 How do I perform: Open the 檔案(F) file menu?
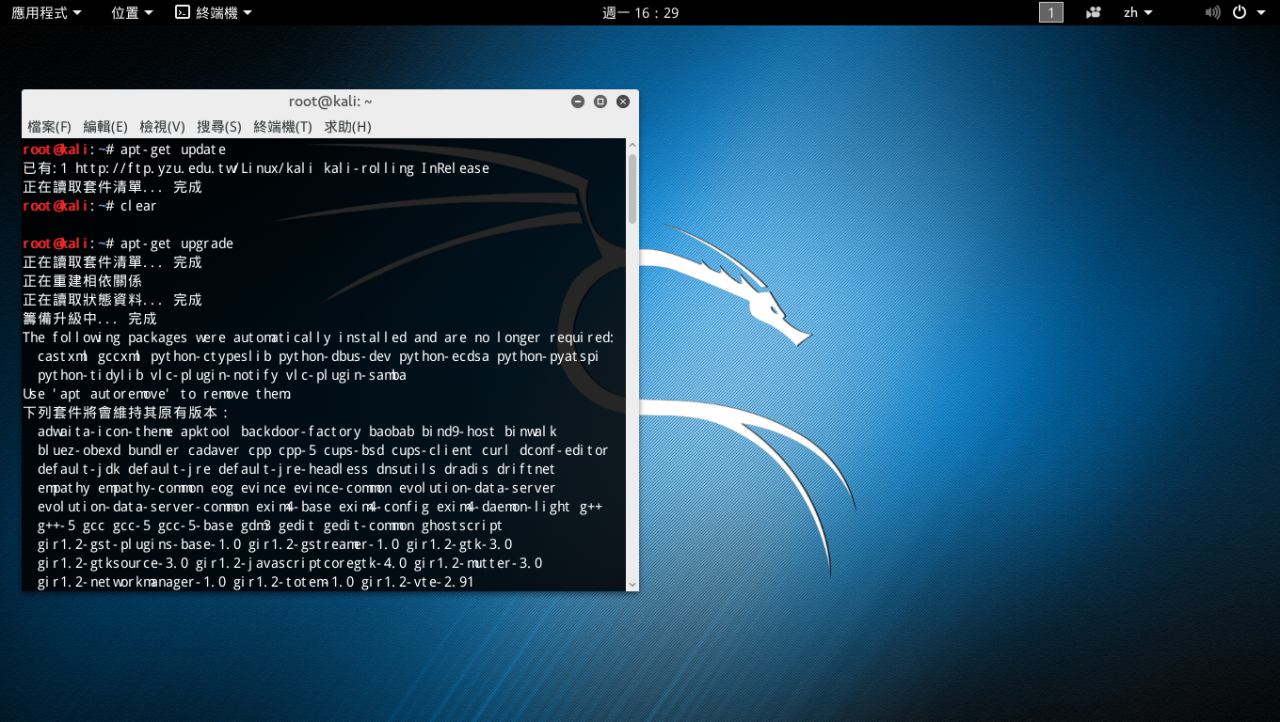(49, 126)
